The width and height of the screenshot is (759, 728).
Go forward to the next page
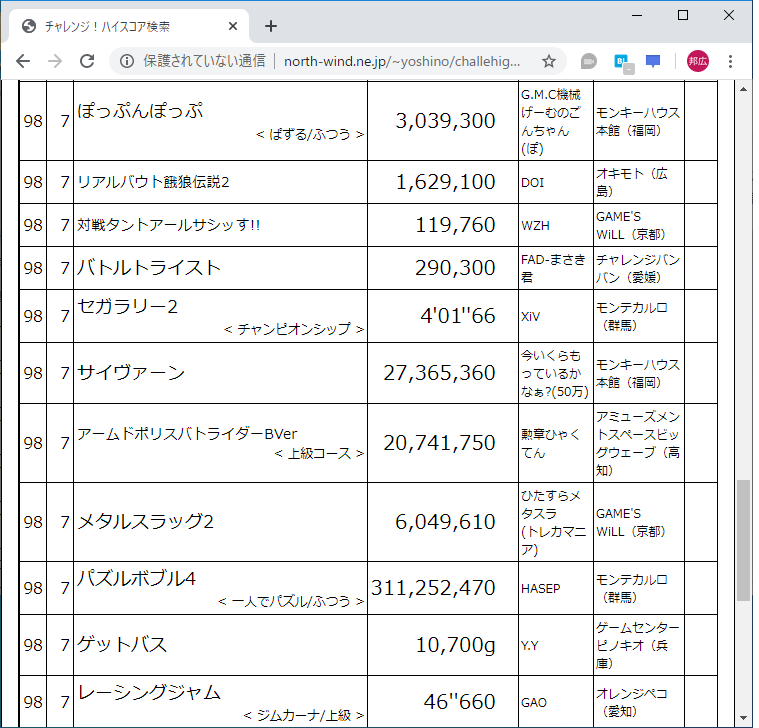(55, 61)
